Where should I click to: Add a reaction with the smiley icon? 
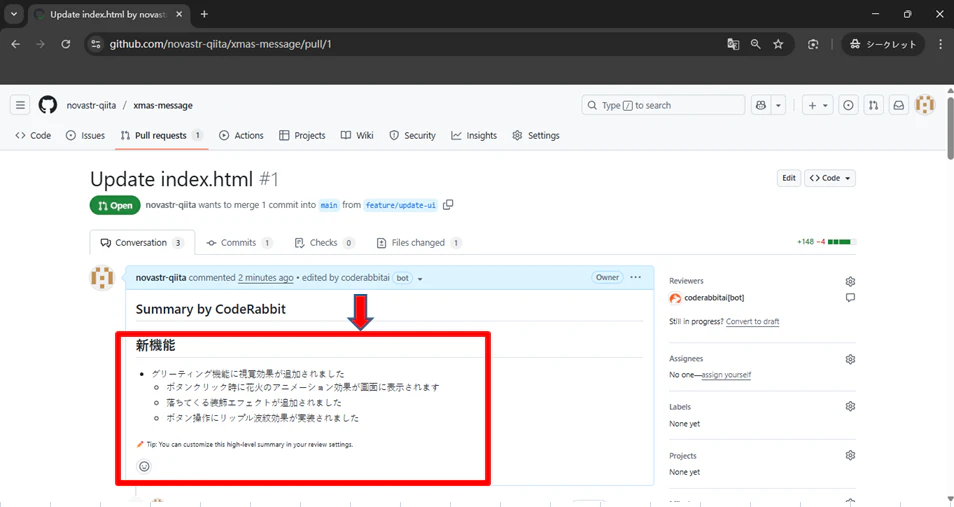[x=144, y=466]
